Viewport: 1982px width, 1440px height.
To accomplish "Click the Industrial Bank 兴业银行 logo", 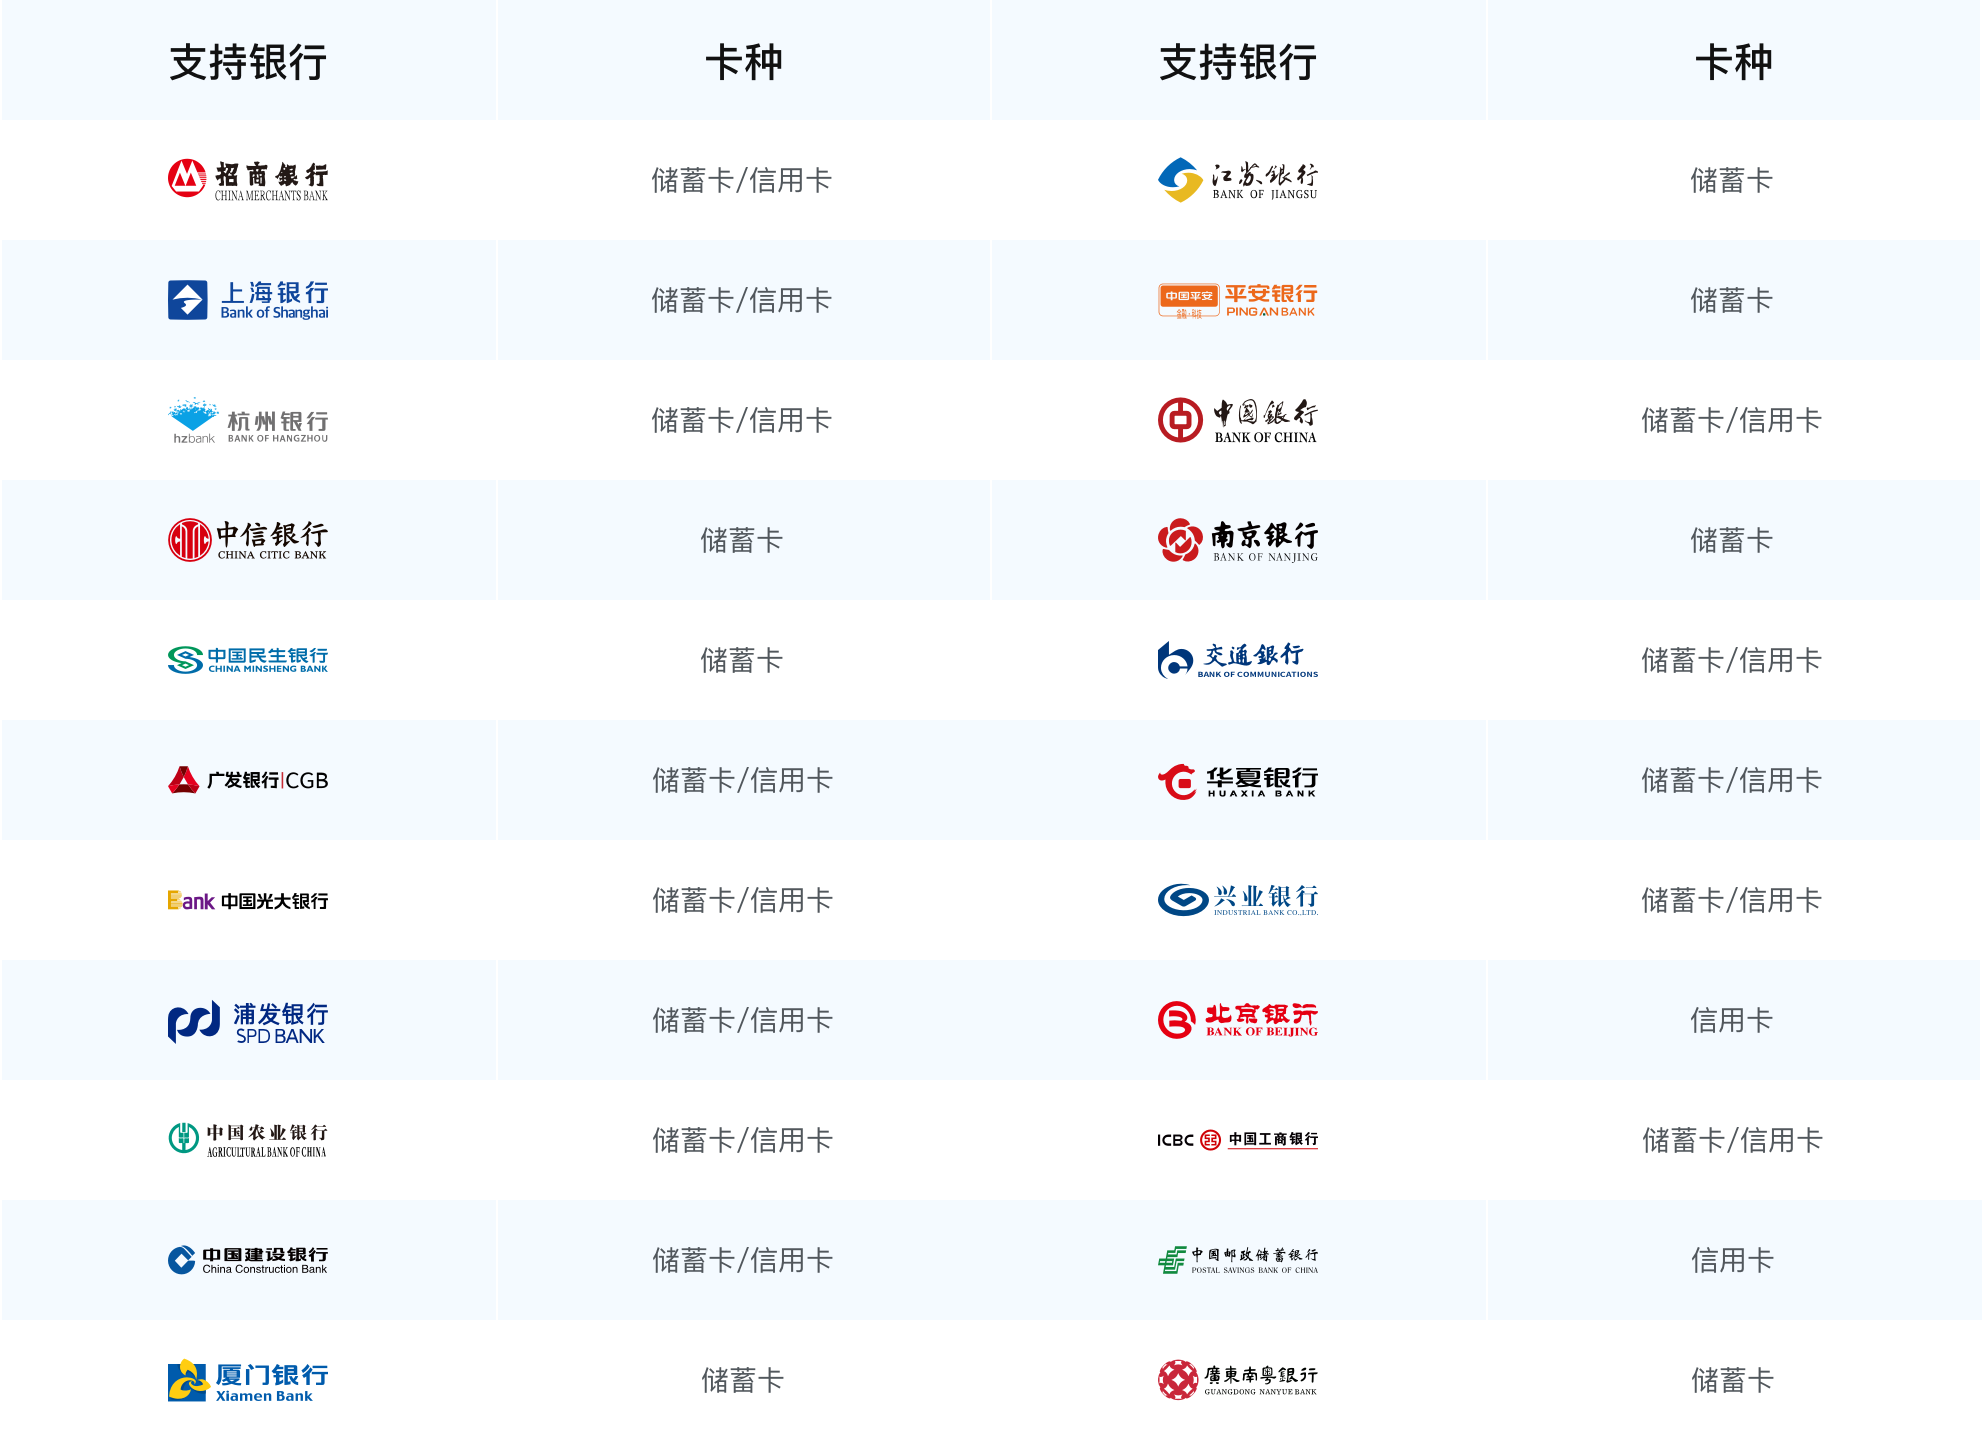I will coord(1238,900).
